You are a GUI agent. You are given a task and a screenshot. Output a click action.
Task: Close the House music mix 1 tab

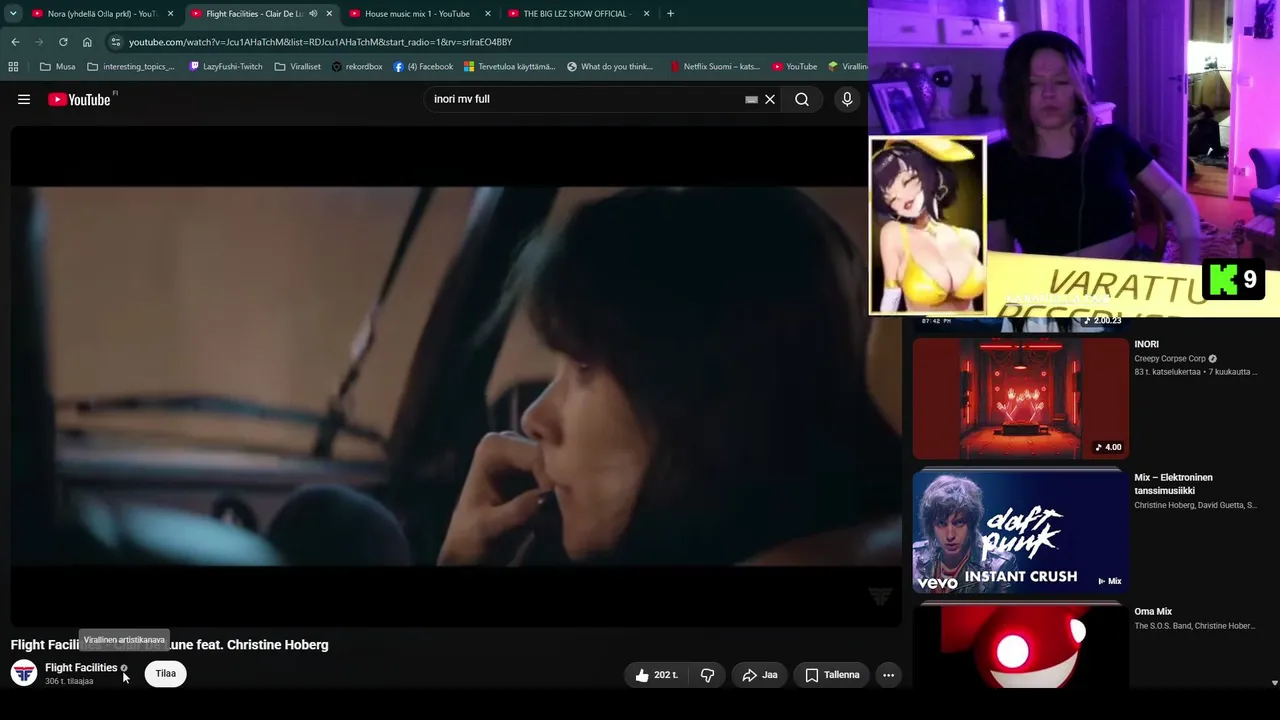(x=488, y=14)
